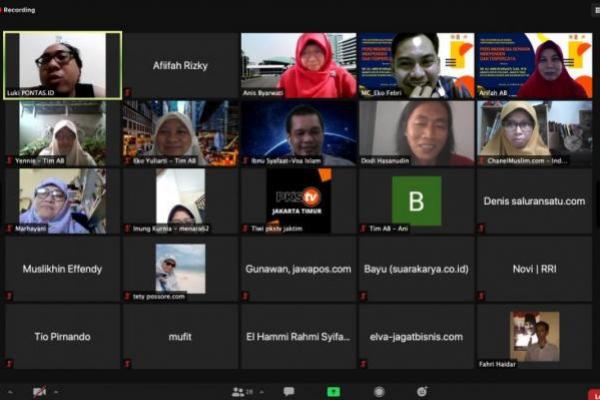Screen dimensions: 600x400
Task: Select Afifah AB's video tile
Action: pyautogui.click(x=535, y=65)
